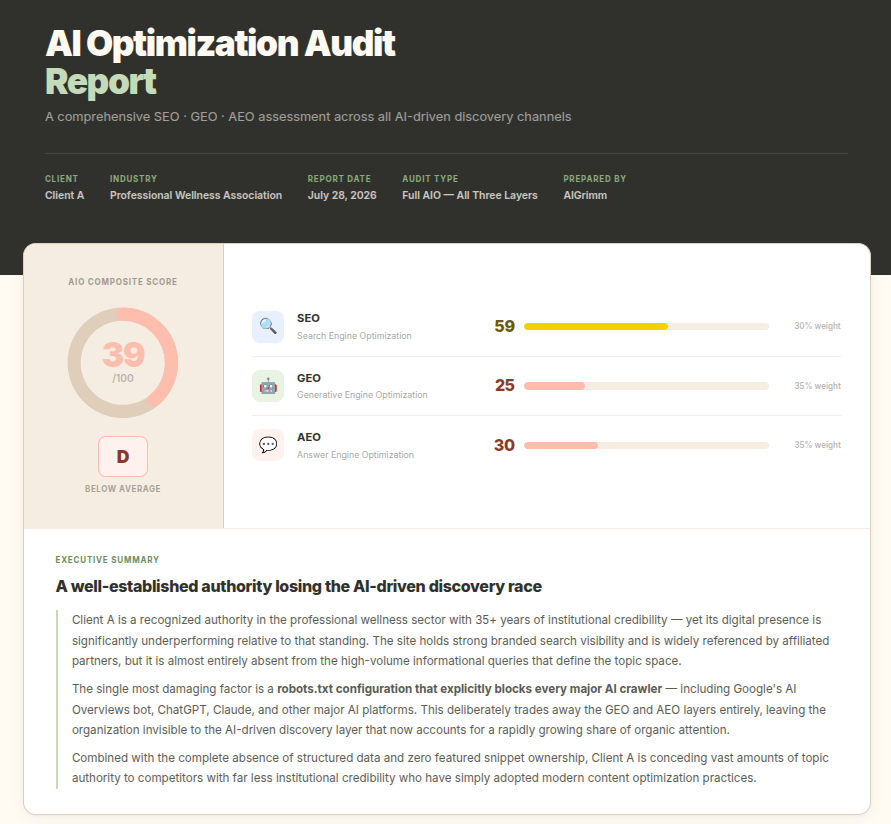Click the composite score donut chart

(x=123, y=363)
